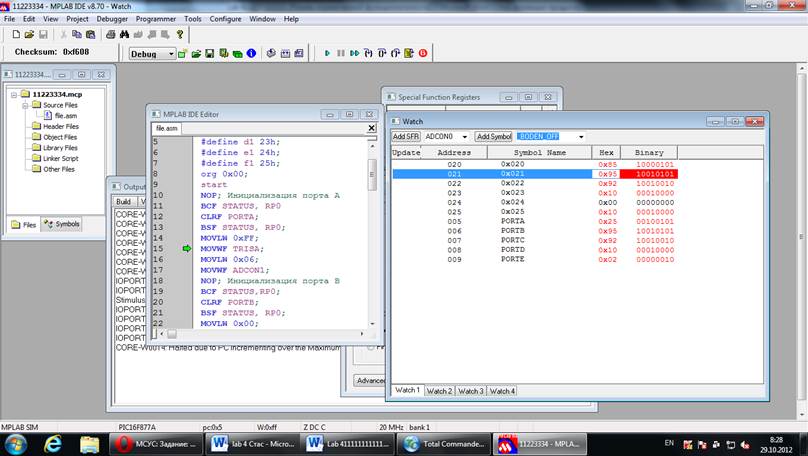
Task: Click the Binary column header in Watch
Action: click(x=649, y=153)
